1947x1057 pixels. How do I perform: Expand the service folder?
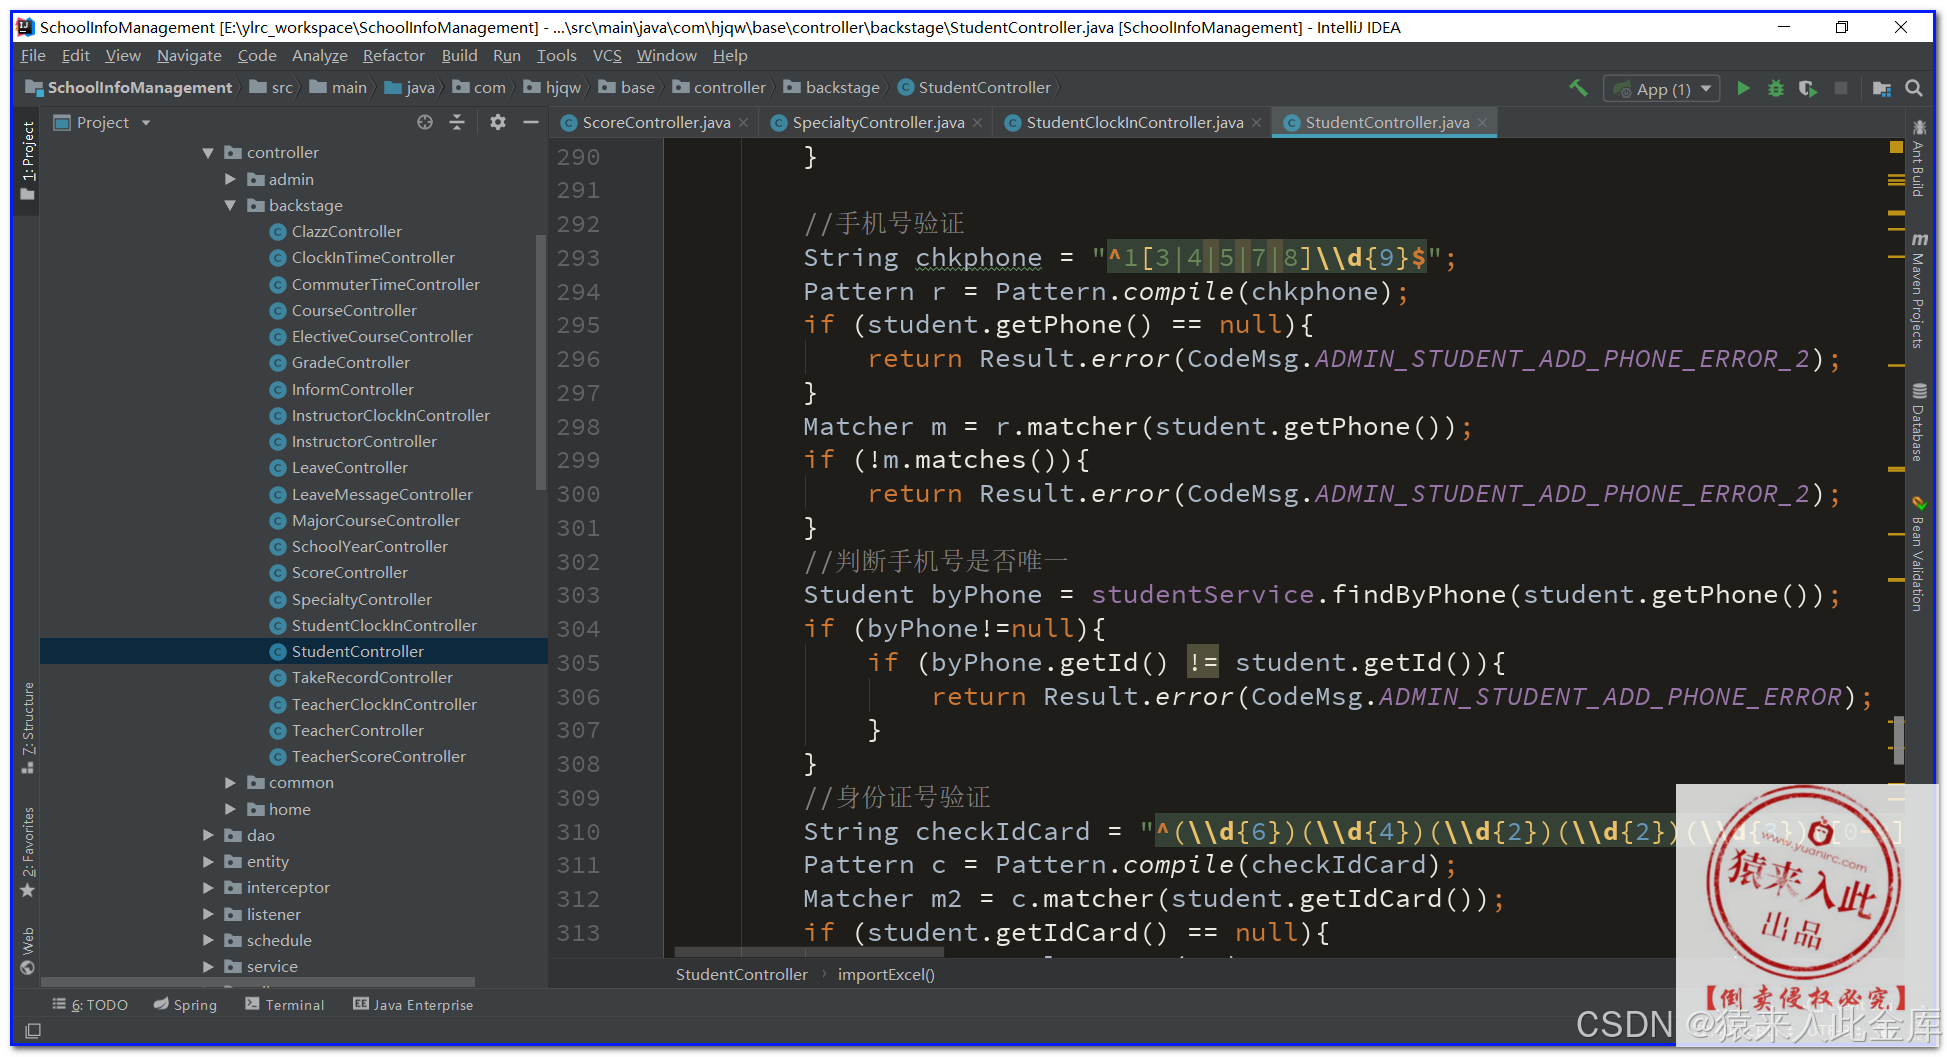click(x=208, y=966)
